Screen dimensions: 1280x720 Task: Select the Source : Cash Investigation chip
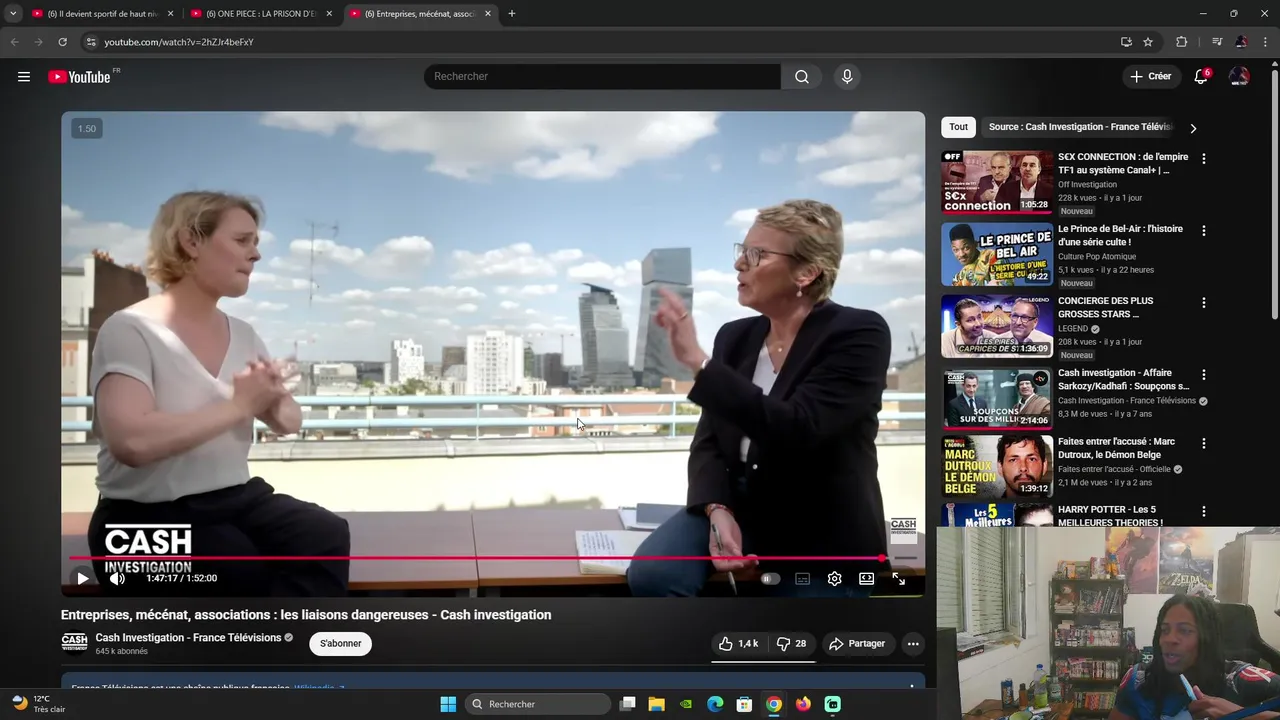click(1080, 127)
